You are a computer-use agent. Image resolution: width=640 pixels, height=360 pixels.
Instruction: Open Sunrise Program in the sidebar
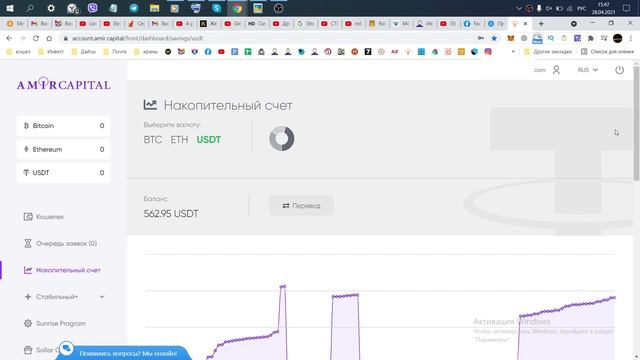pos(61,323)
